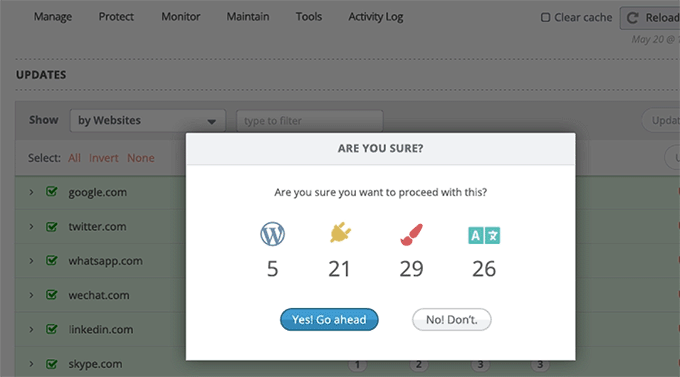This screenshot has height=377, width=680.
Task: Uncheck the skype.com checkbox
Action: coord(52,364)
